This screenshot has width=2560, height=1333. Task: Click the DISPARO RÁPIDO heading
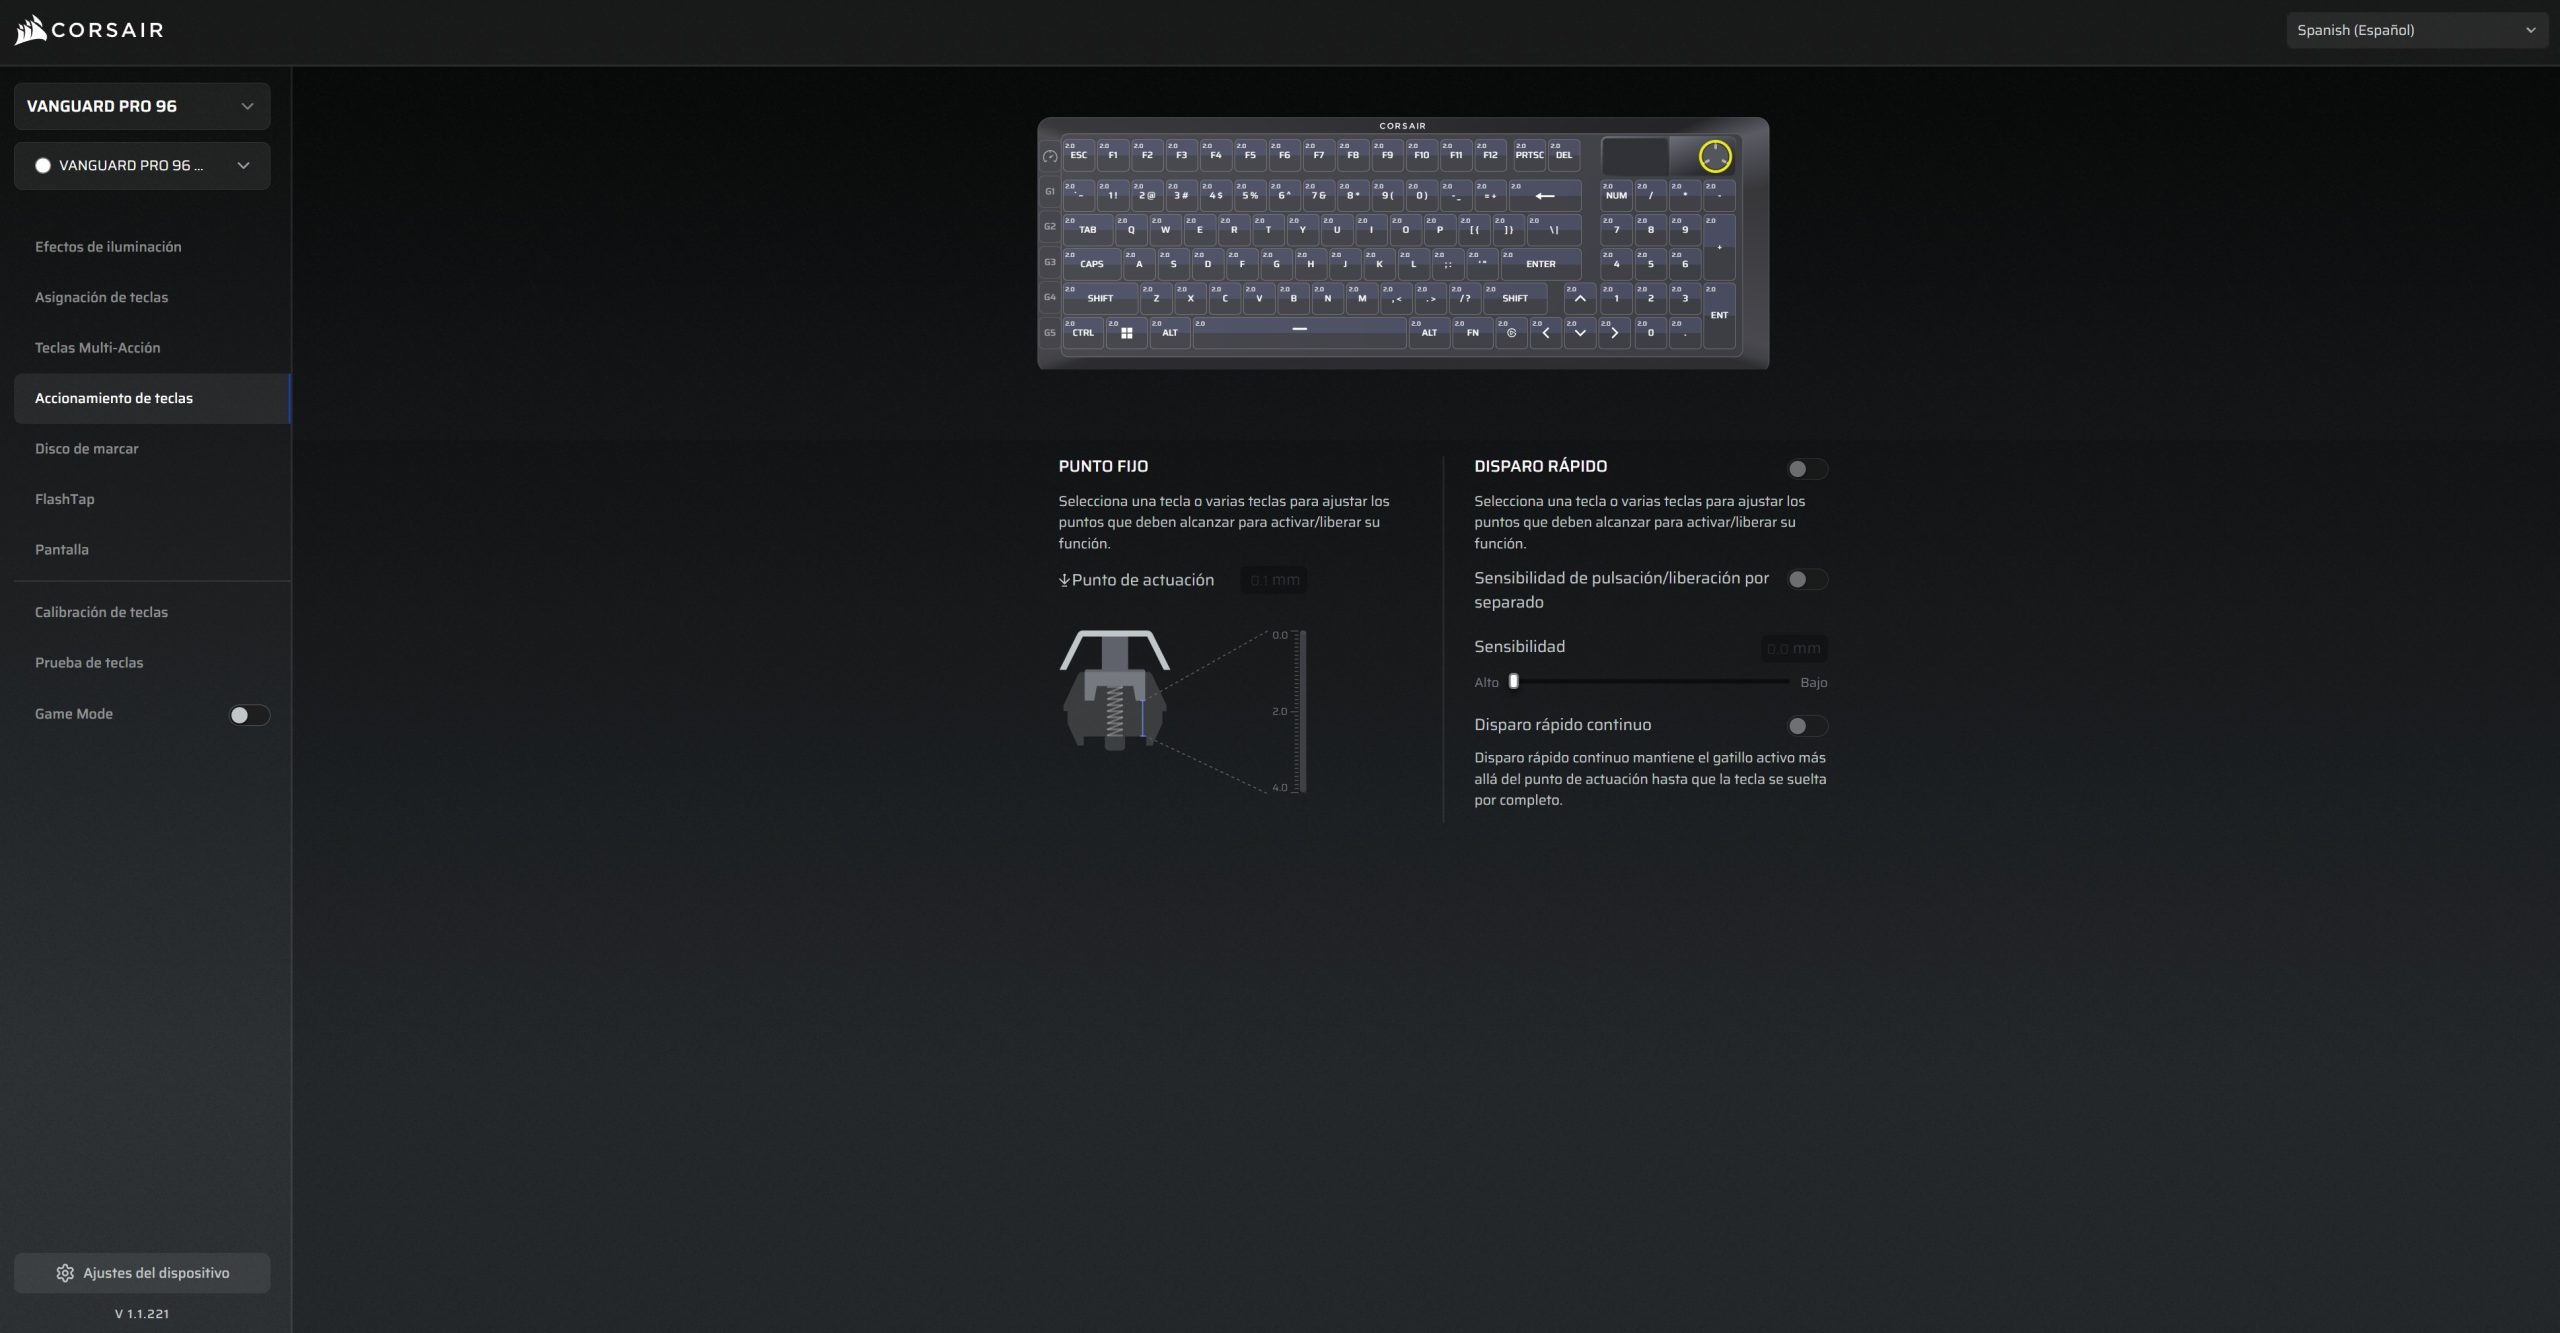[1540, 466]
